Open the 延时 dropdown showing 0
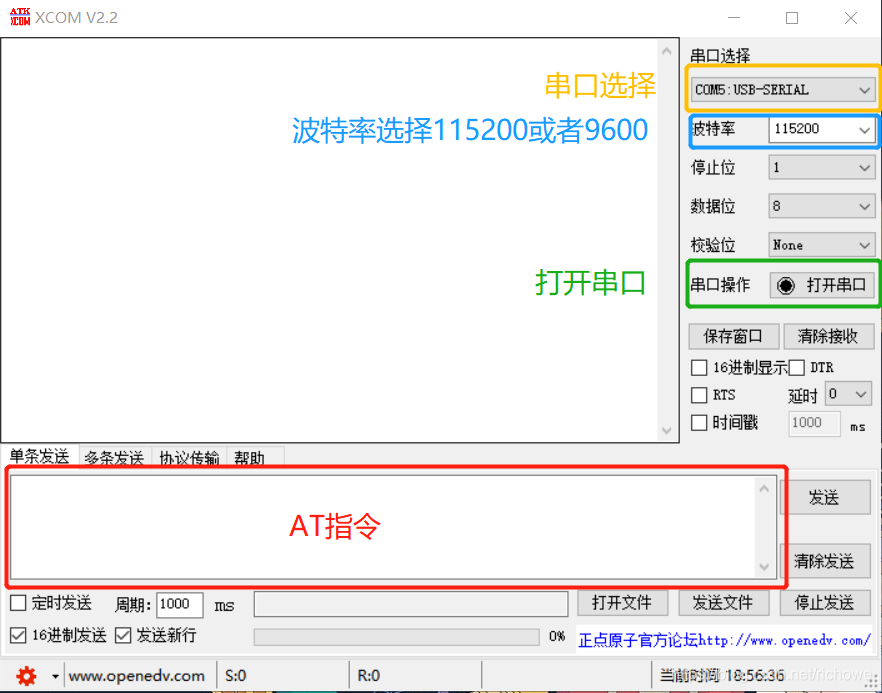 848,394
